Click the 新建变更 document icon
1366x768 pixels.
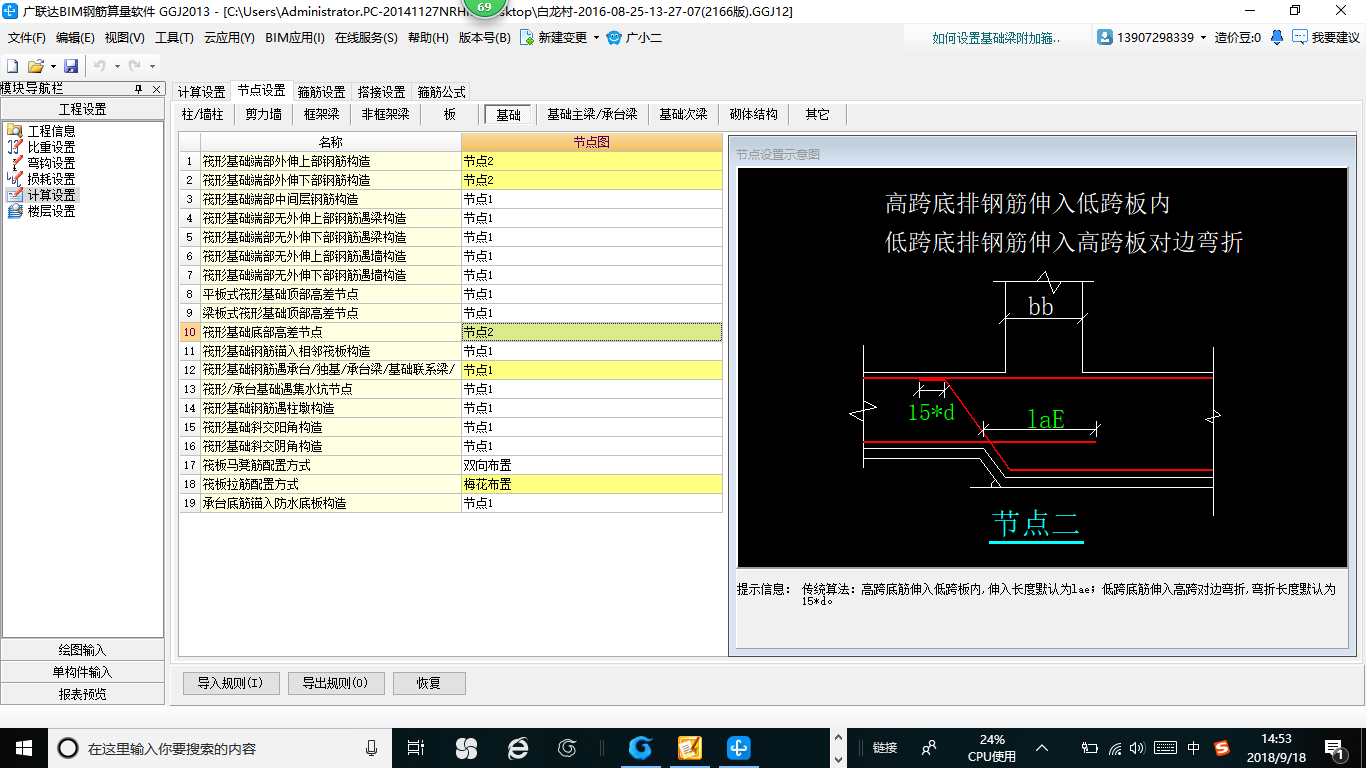(x=526, y=38)
